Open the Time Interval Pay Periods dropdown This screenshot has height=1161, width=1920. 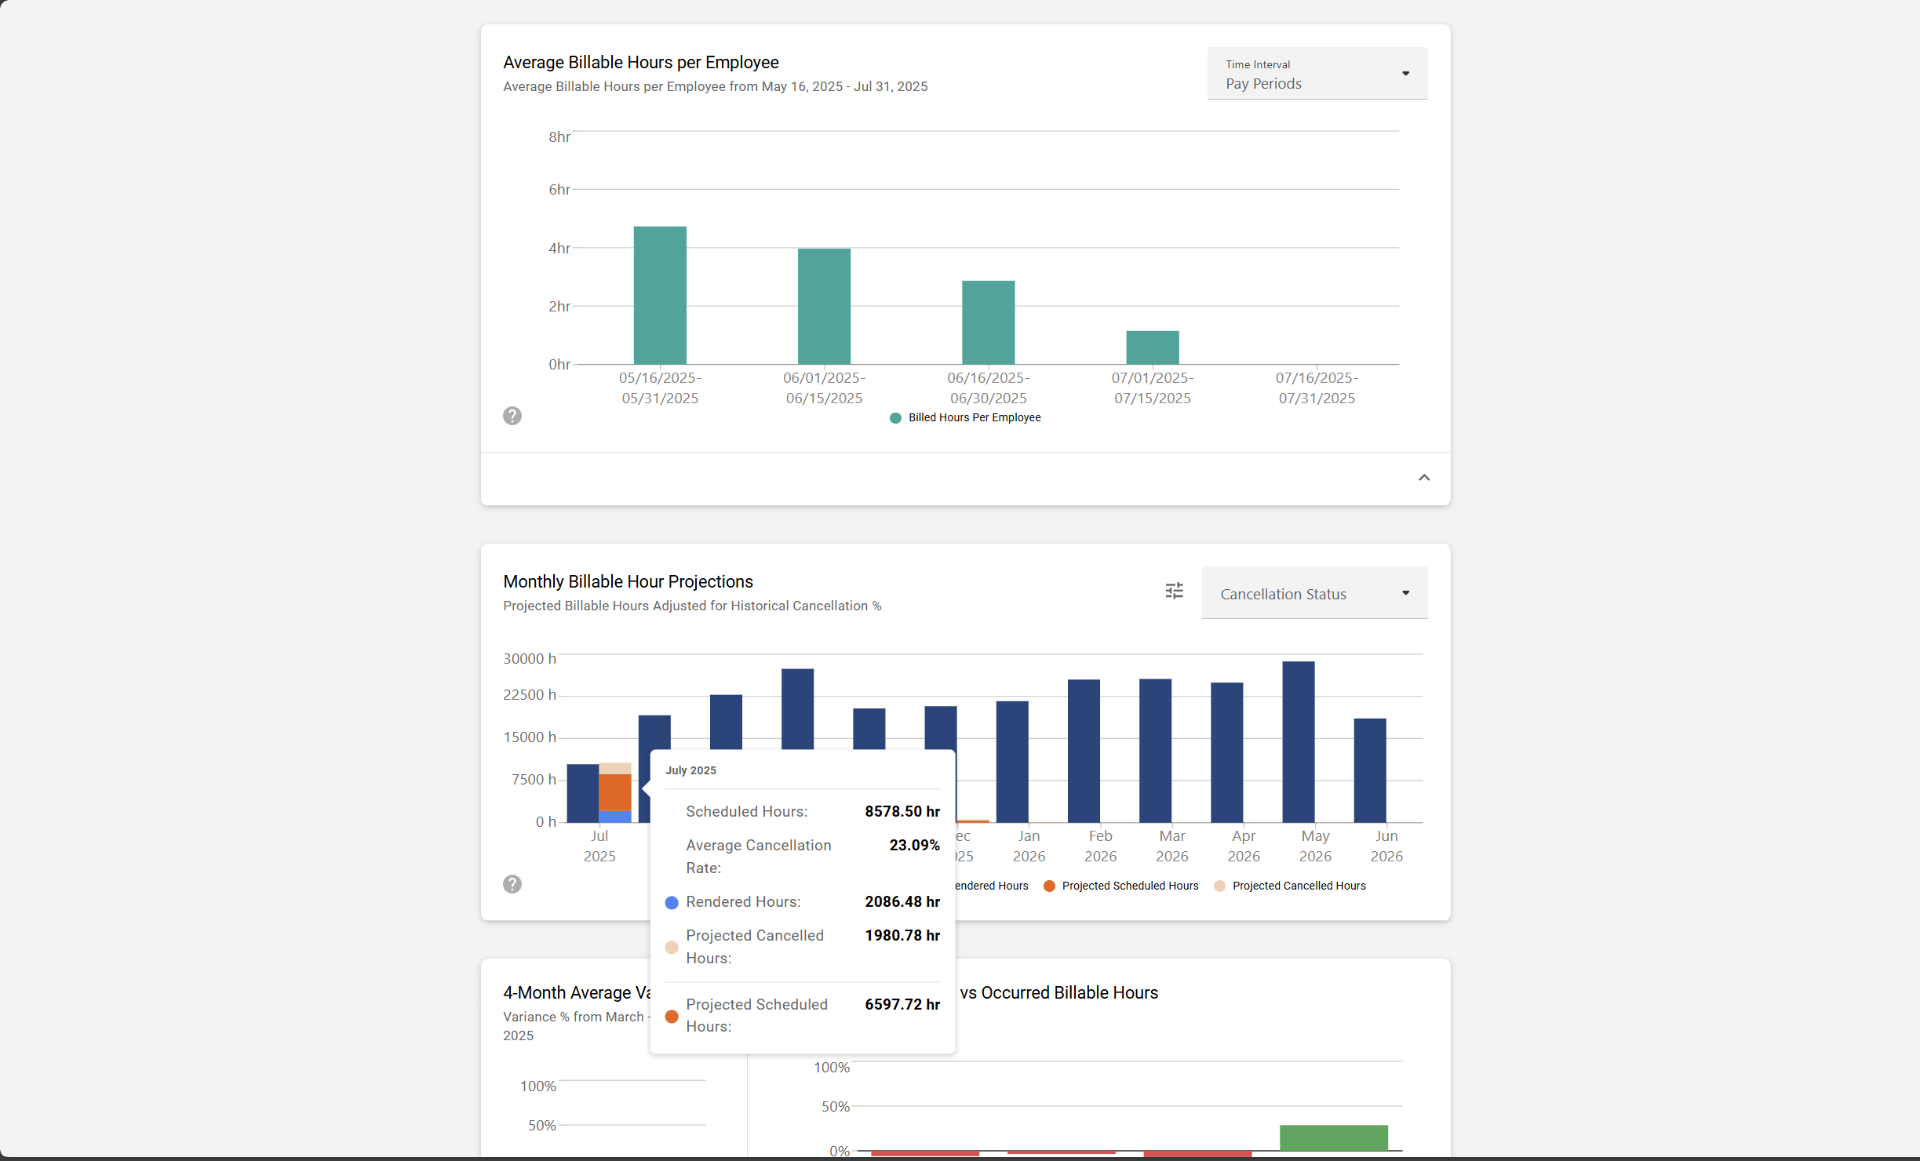coord(1316,73)
